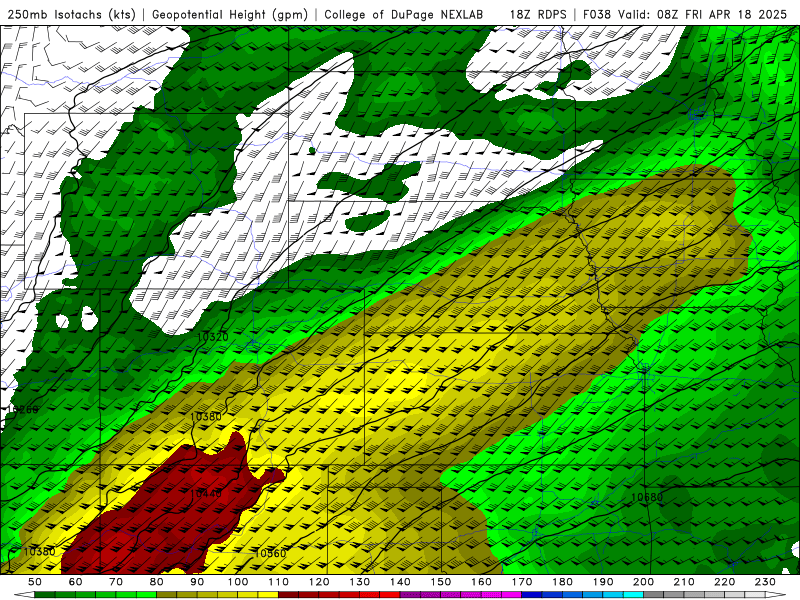Click the 10380 contour label at the lower-left map edge
This screenshot has width=800, height=600.
coord(39,552)
